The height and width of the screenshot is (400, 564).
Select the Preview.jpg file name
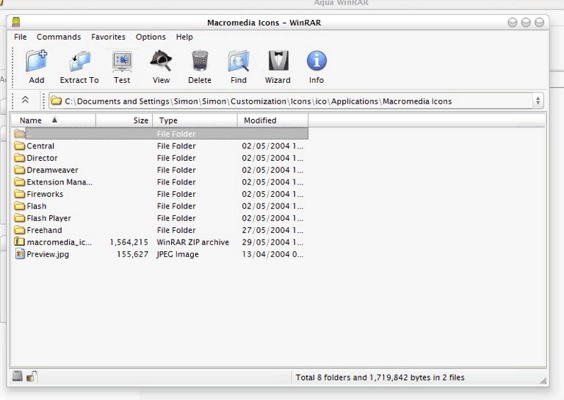click(48, 254)
